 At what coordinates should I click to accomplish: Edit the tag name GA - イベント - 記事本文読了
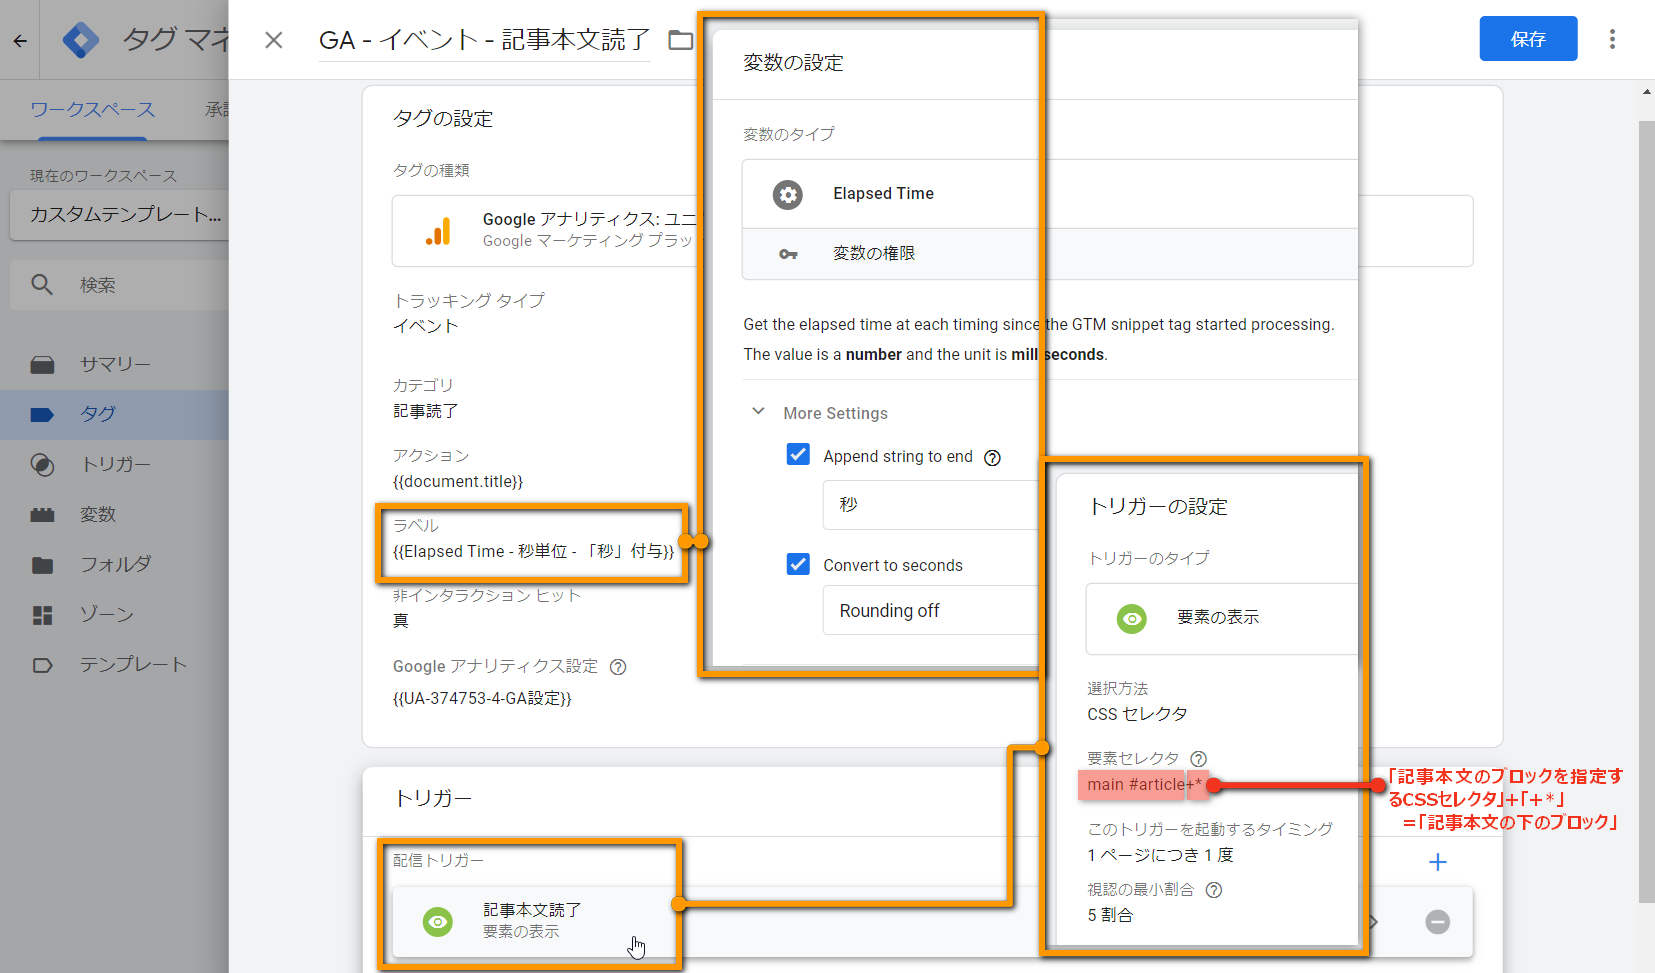pos(484,40)
